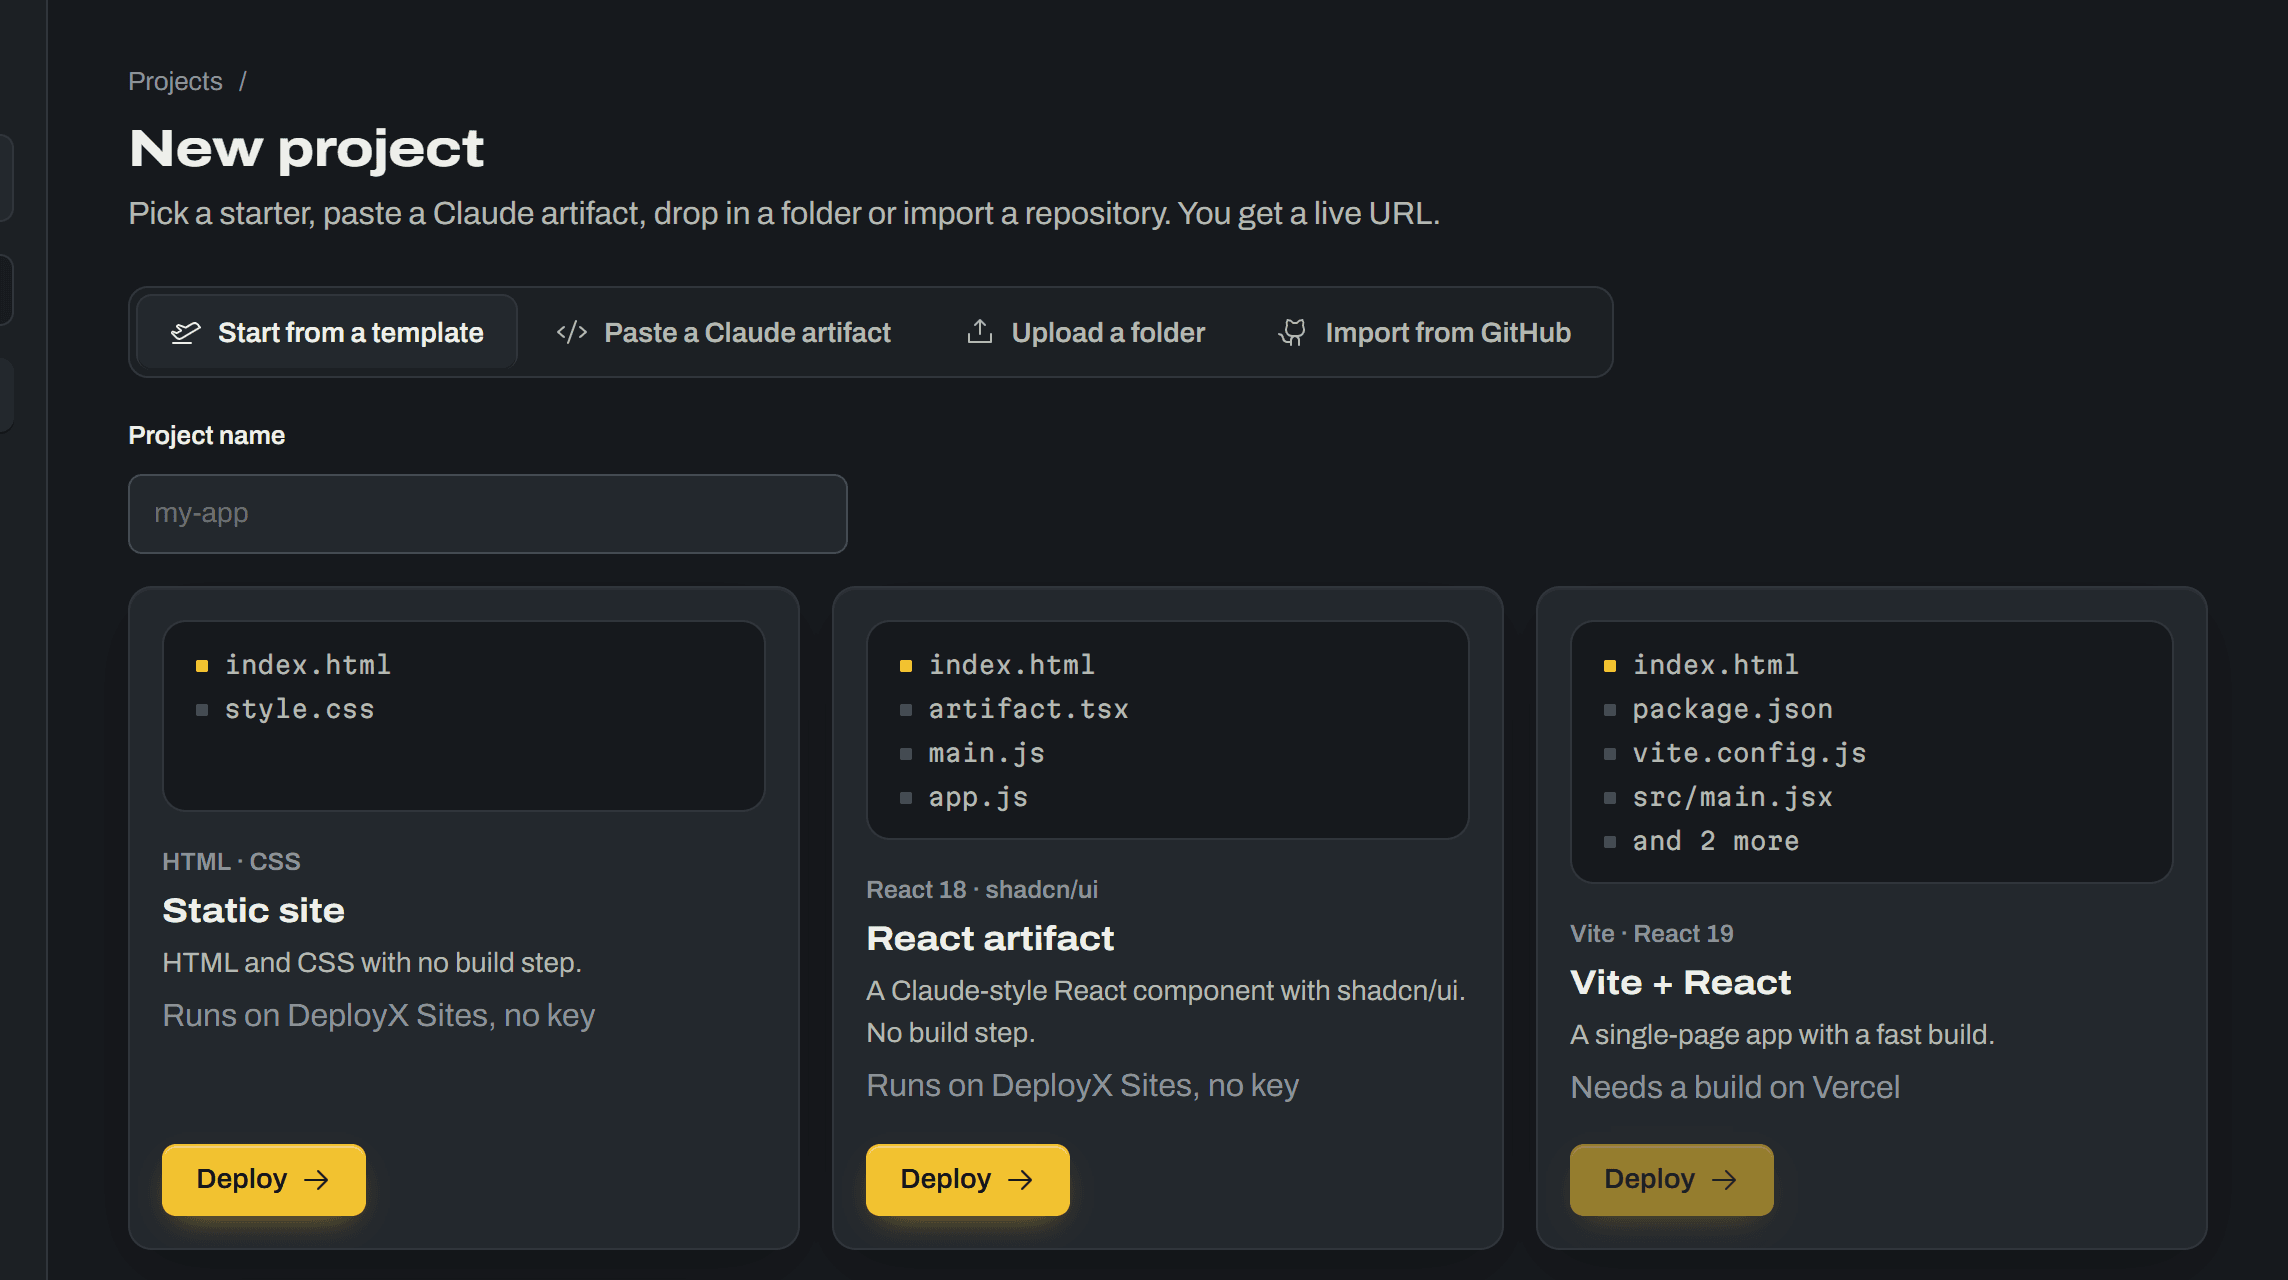This screenshot has height=1280, width=2288.
Task: Click index.html in the Static site card
Action: pos(307,665)
